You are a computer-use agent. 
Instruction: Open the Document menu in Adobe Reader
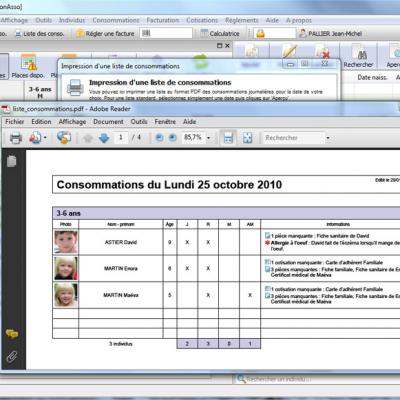click(x=108, y=122)
